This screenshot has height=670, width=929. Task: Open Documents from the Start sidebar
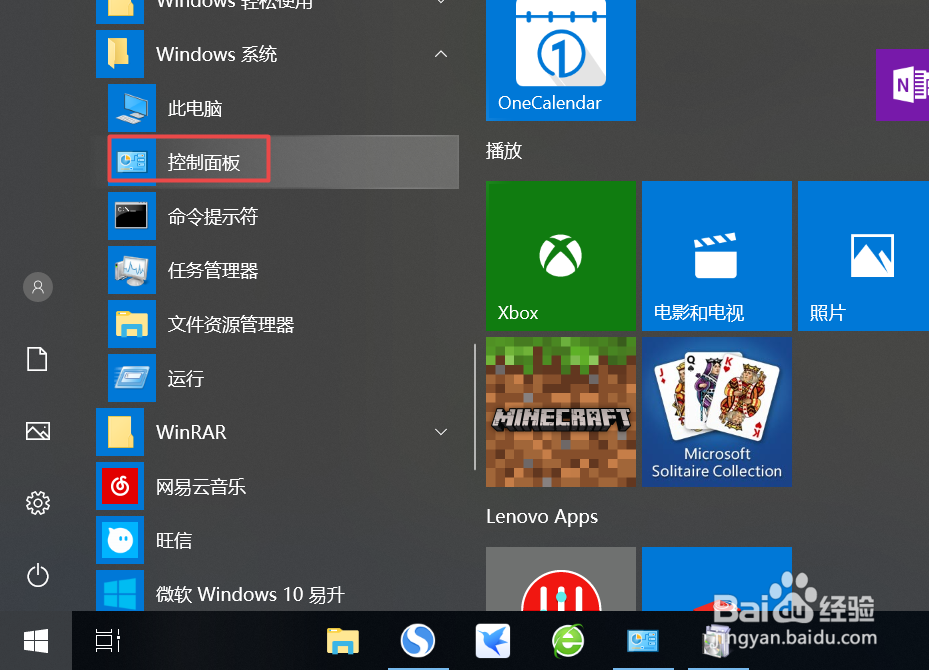point(37,359)
